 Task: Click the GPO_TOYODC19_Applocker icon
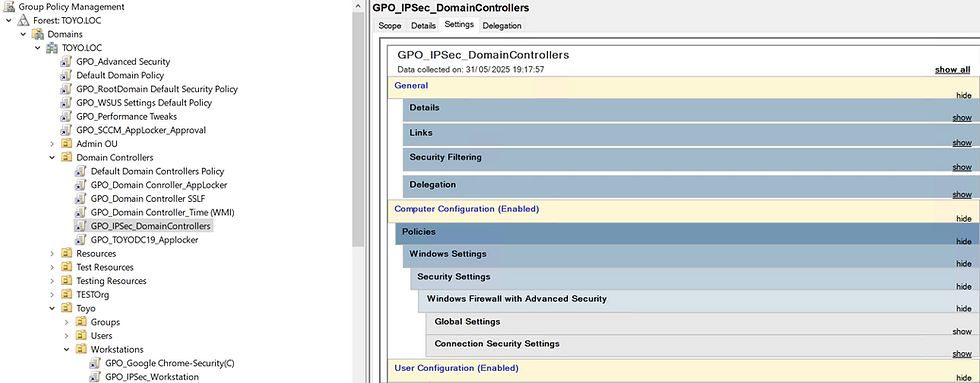point(81,240)
